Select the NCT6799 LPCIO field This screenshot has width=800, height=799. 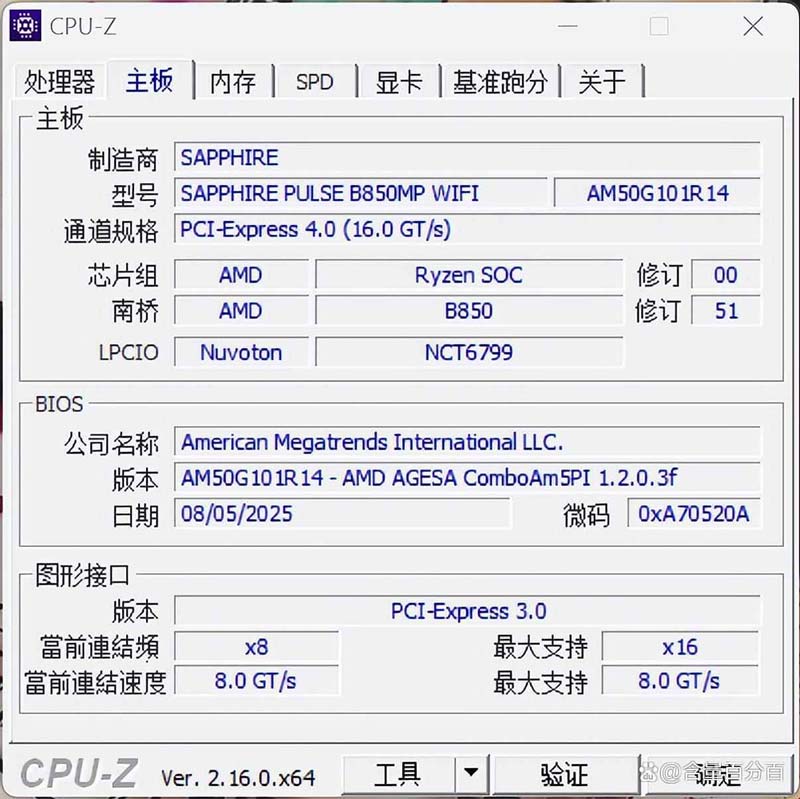tap(468, 352)
